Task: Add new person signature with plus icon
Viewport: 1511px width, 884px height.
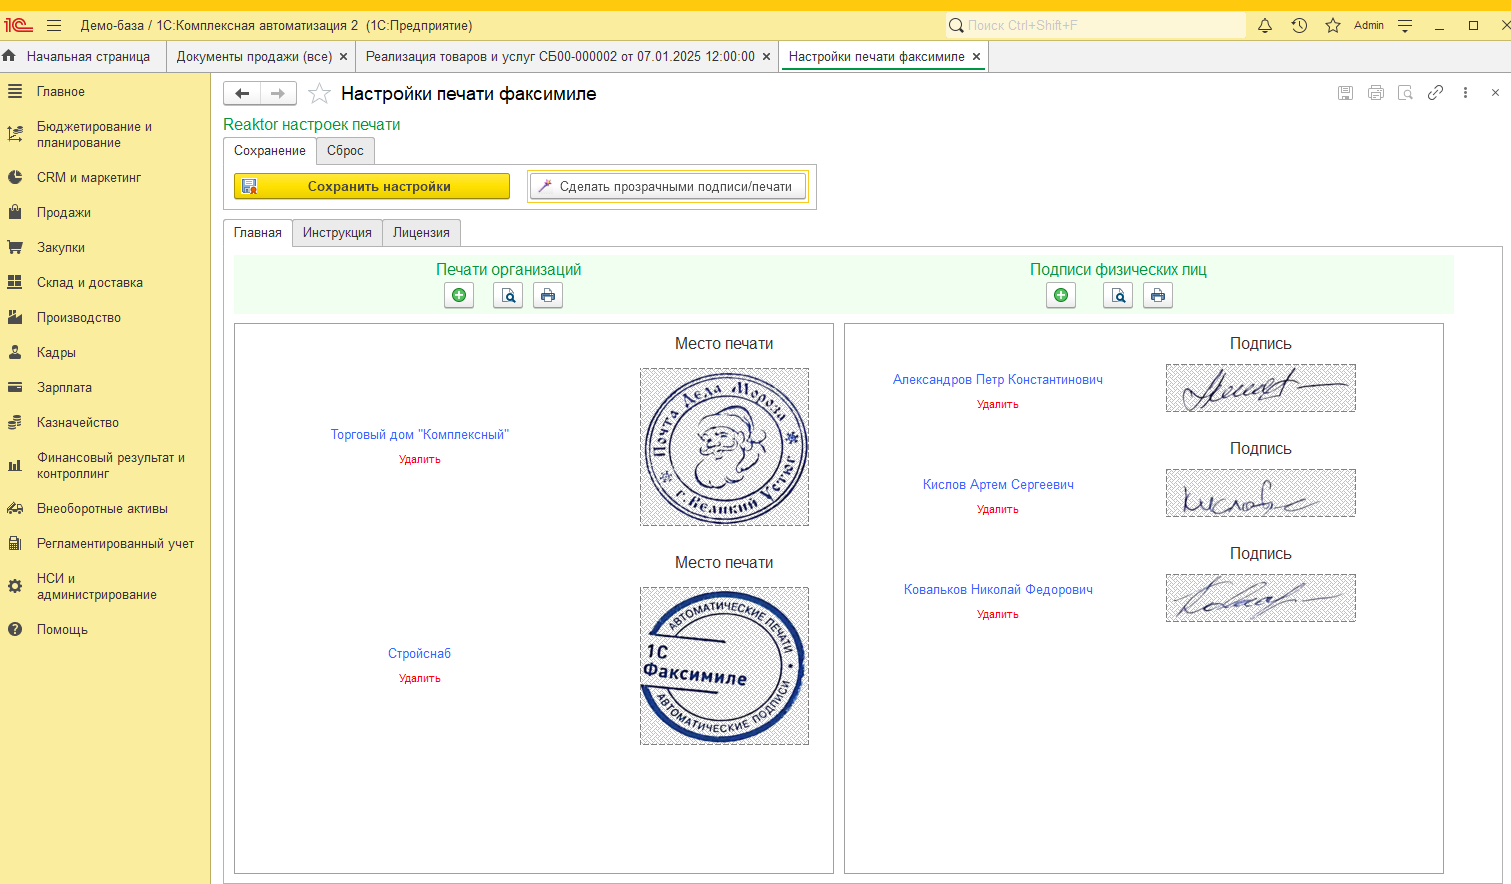Action: click(1061, 296)
